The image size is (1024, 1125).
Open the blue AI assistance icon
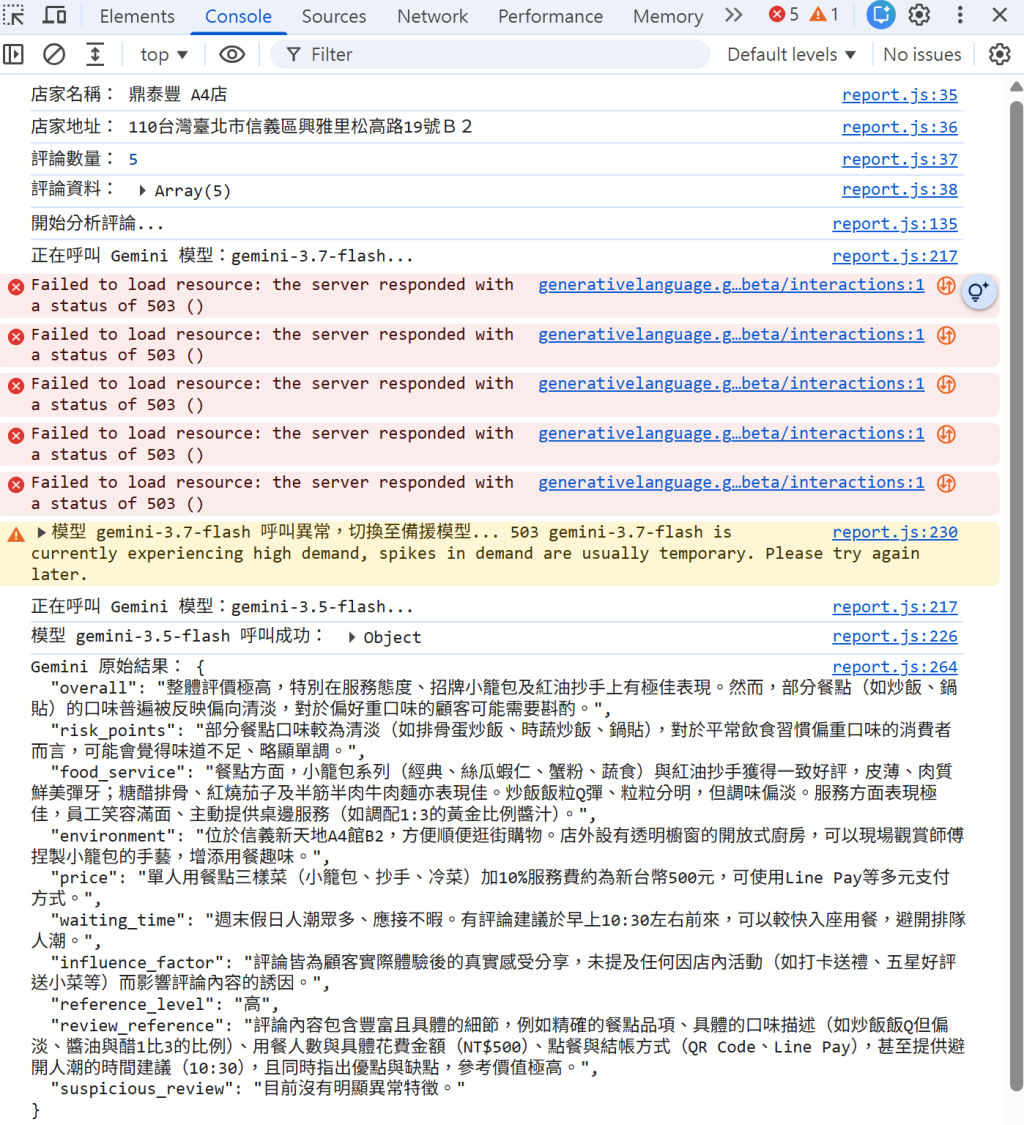point(880,15)
